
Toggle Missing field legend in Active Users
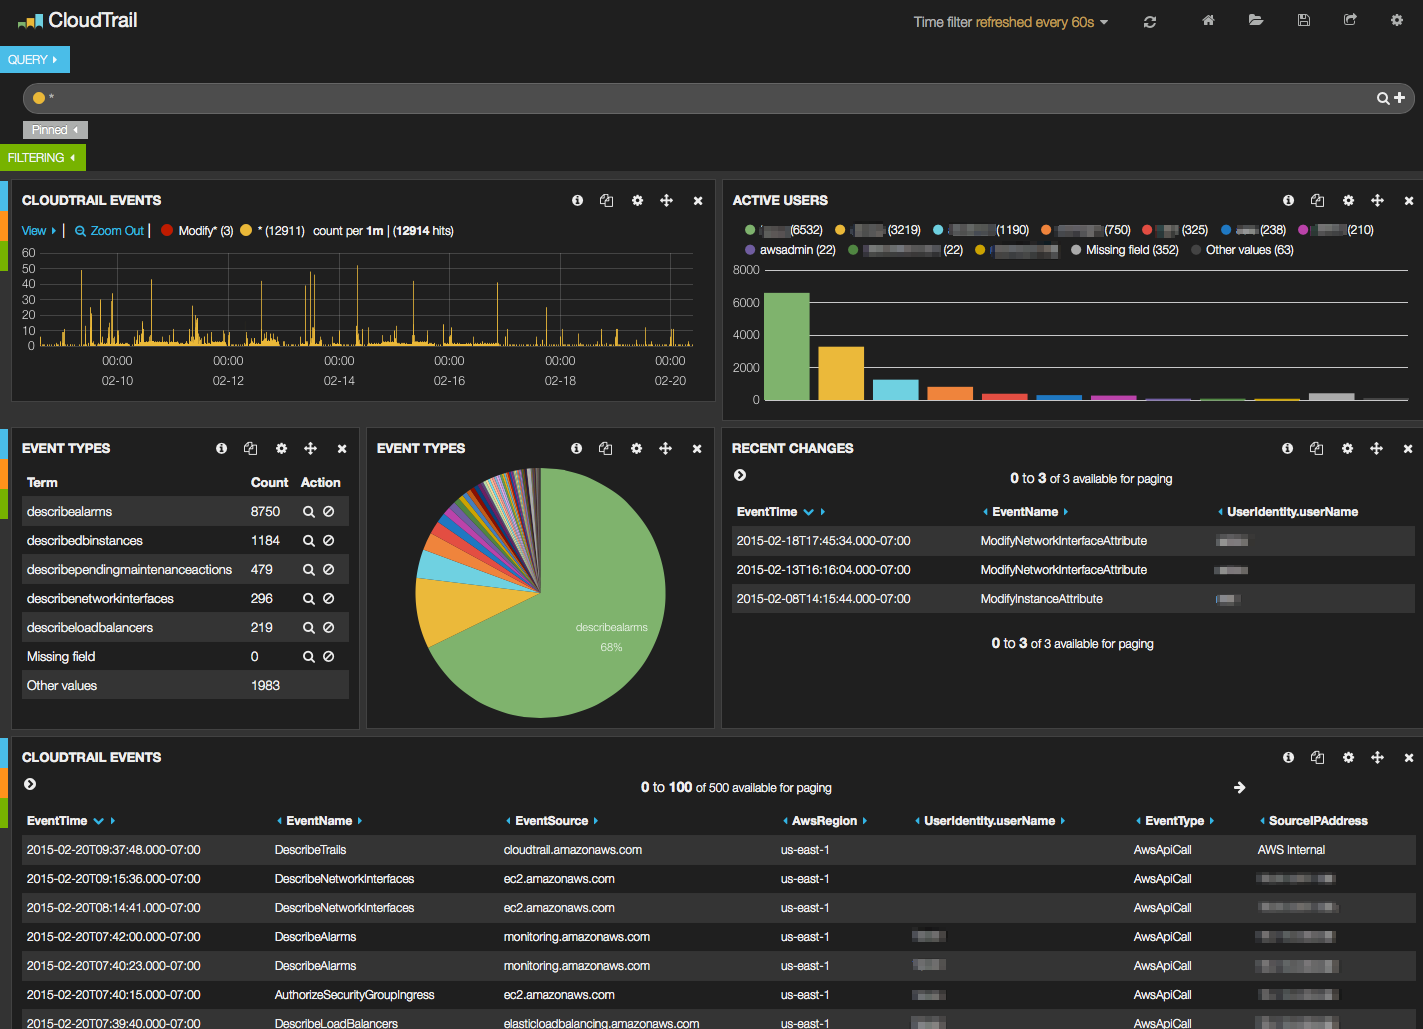[1076, 250]
